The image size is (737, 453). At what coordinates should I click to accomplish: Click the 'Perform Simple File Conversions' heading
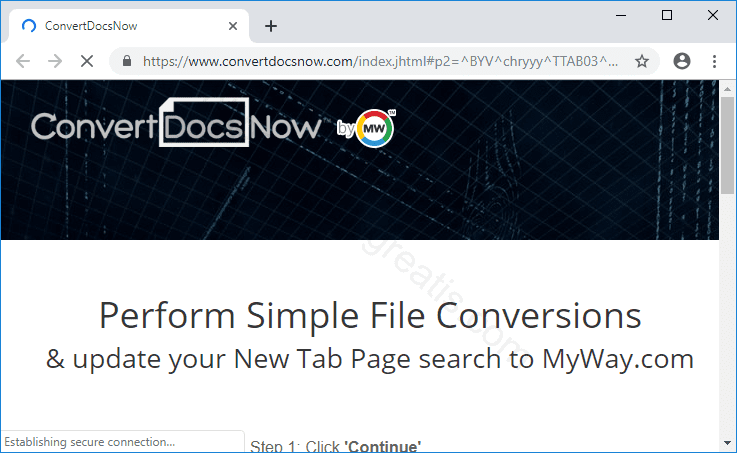370,316
